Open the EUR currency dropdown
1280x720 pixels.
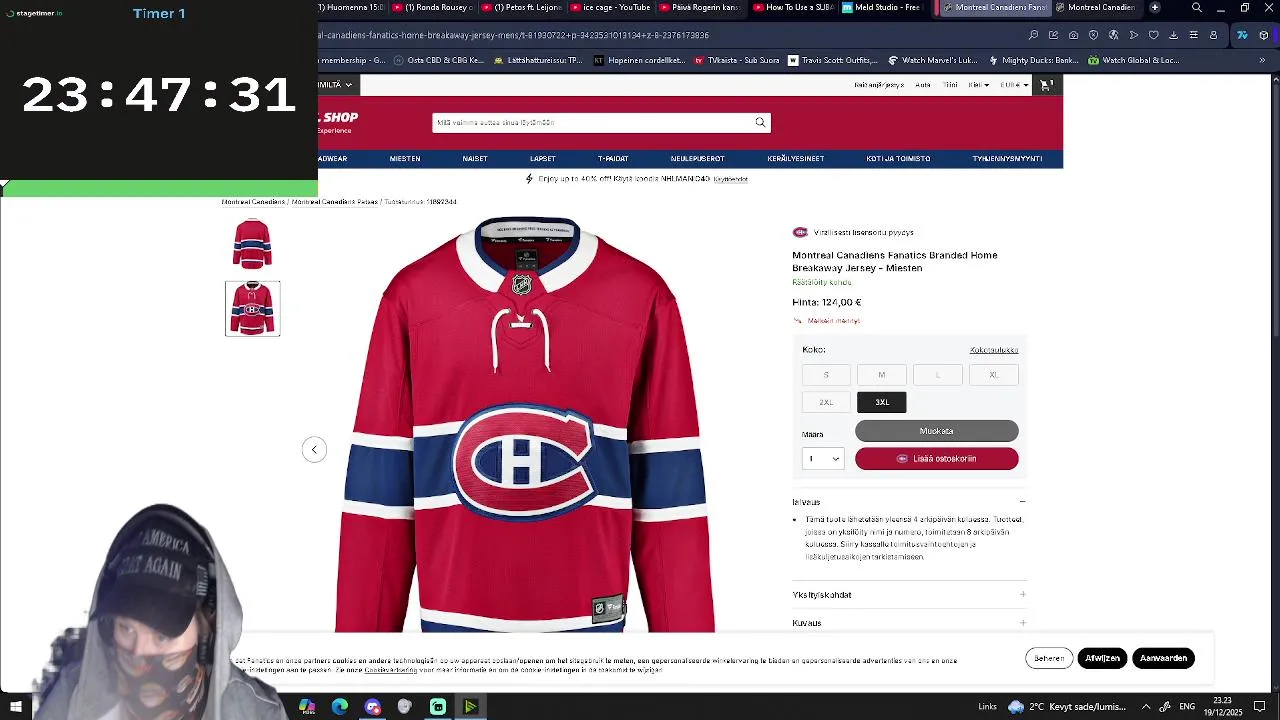point(1014,85)
